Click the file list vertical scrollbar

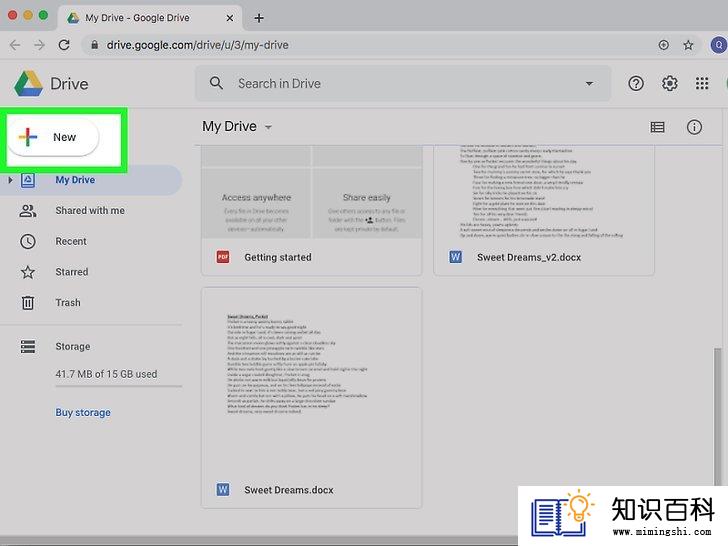click(x=718, y=417)
